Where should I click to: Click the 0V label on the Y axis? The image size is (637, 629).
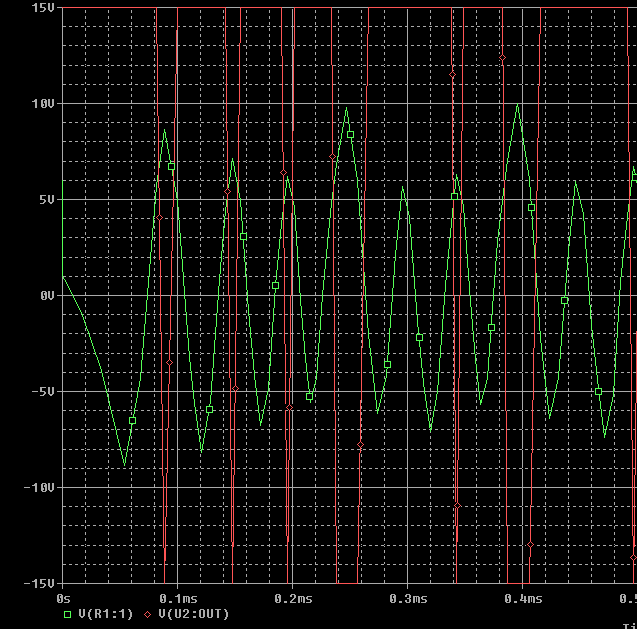click(46, 295)
